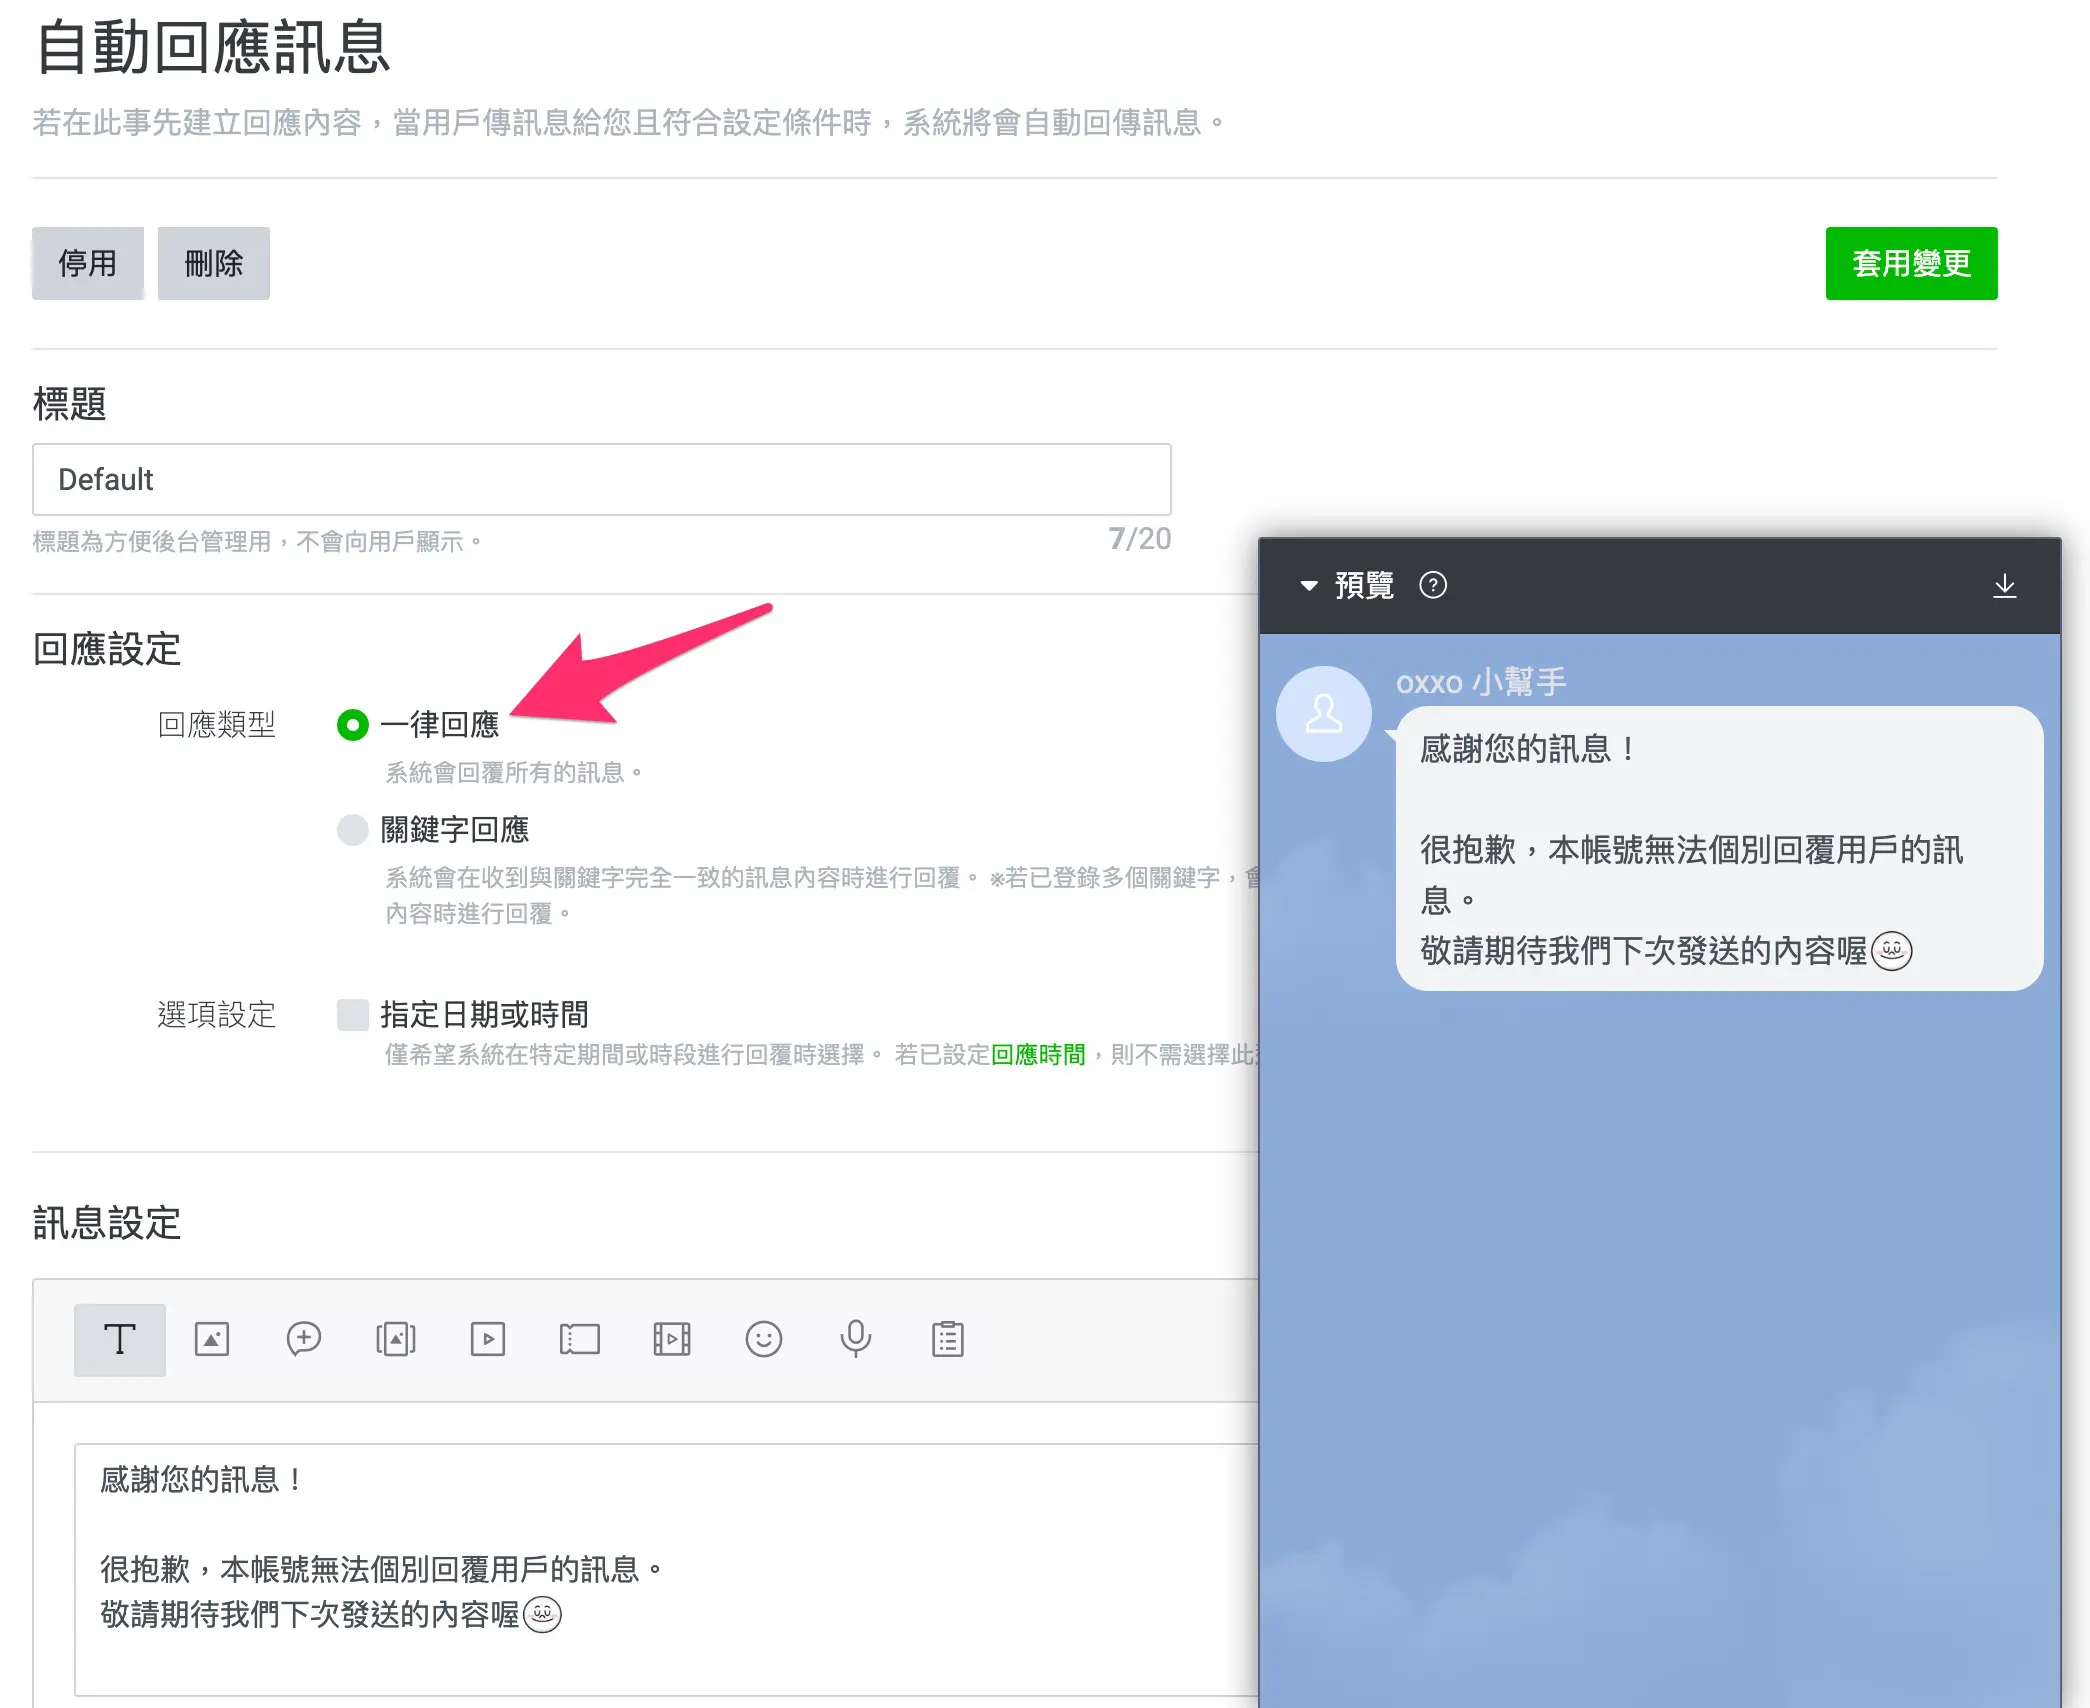
Task: Open the preview help tooltip
Action: (x=1433, y=587)
